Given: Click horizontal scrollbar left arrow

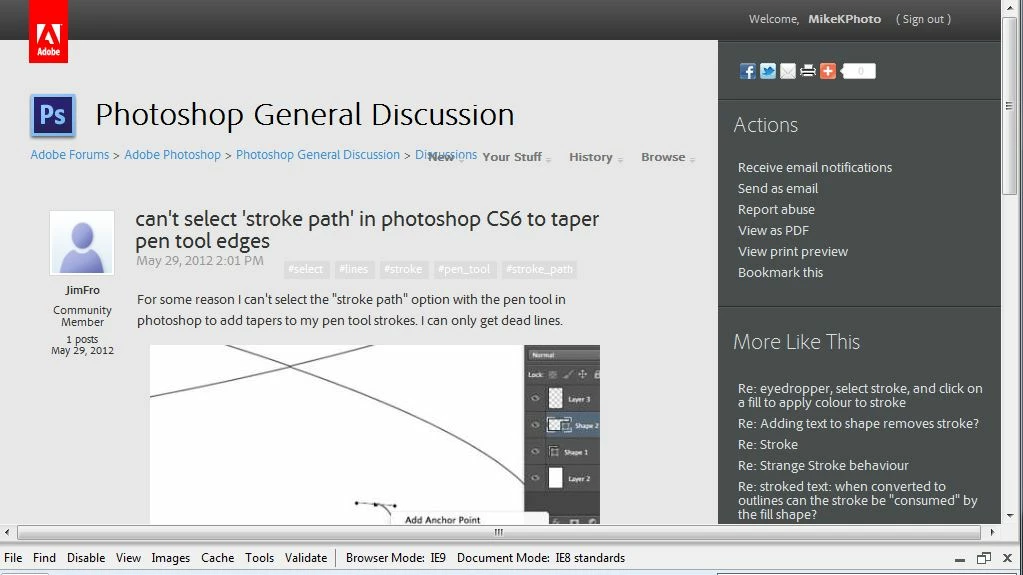Looking at the screenshot, I should tap(7, 533).
